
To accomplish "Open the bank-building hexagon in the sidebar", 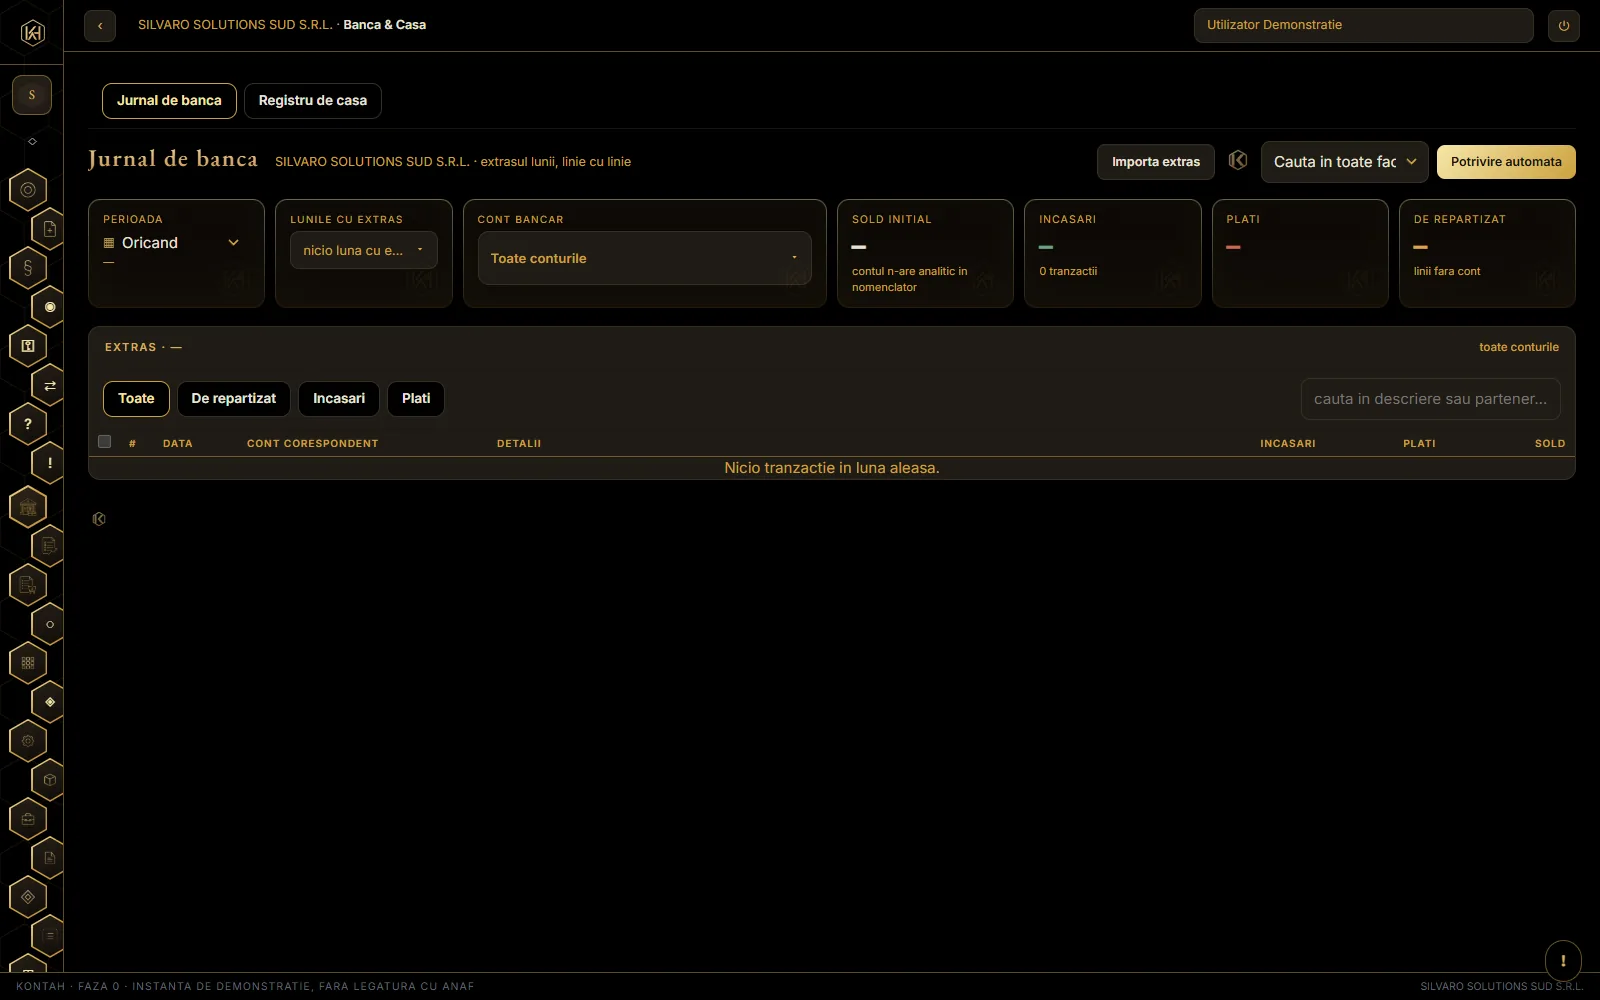I will click(28, 507).
